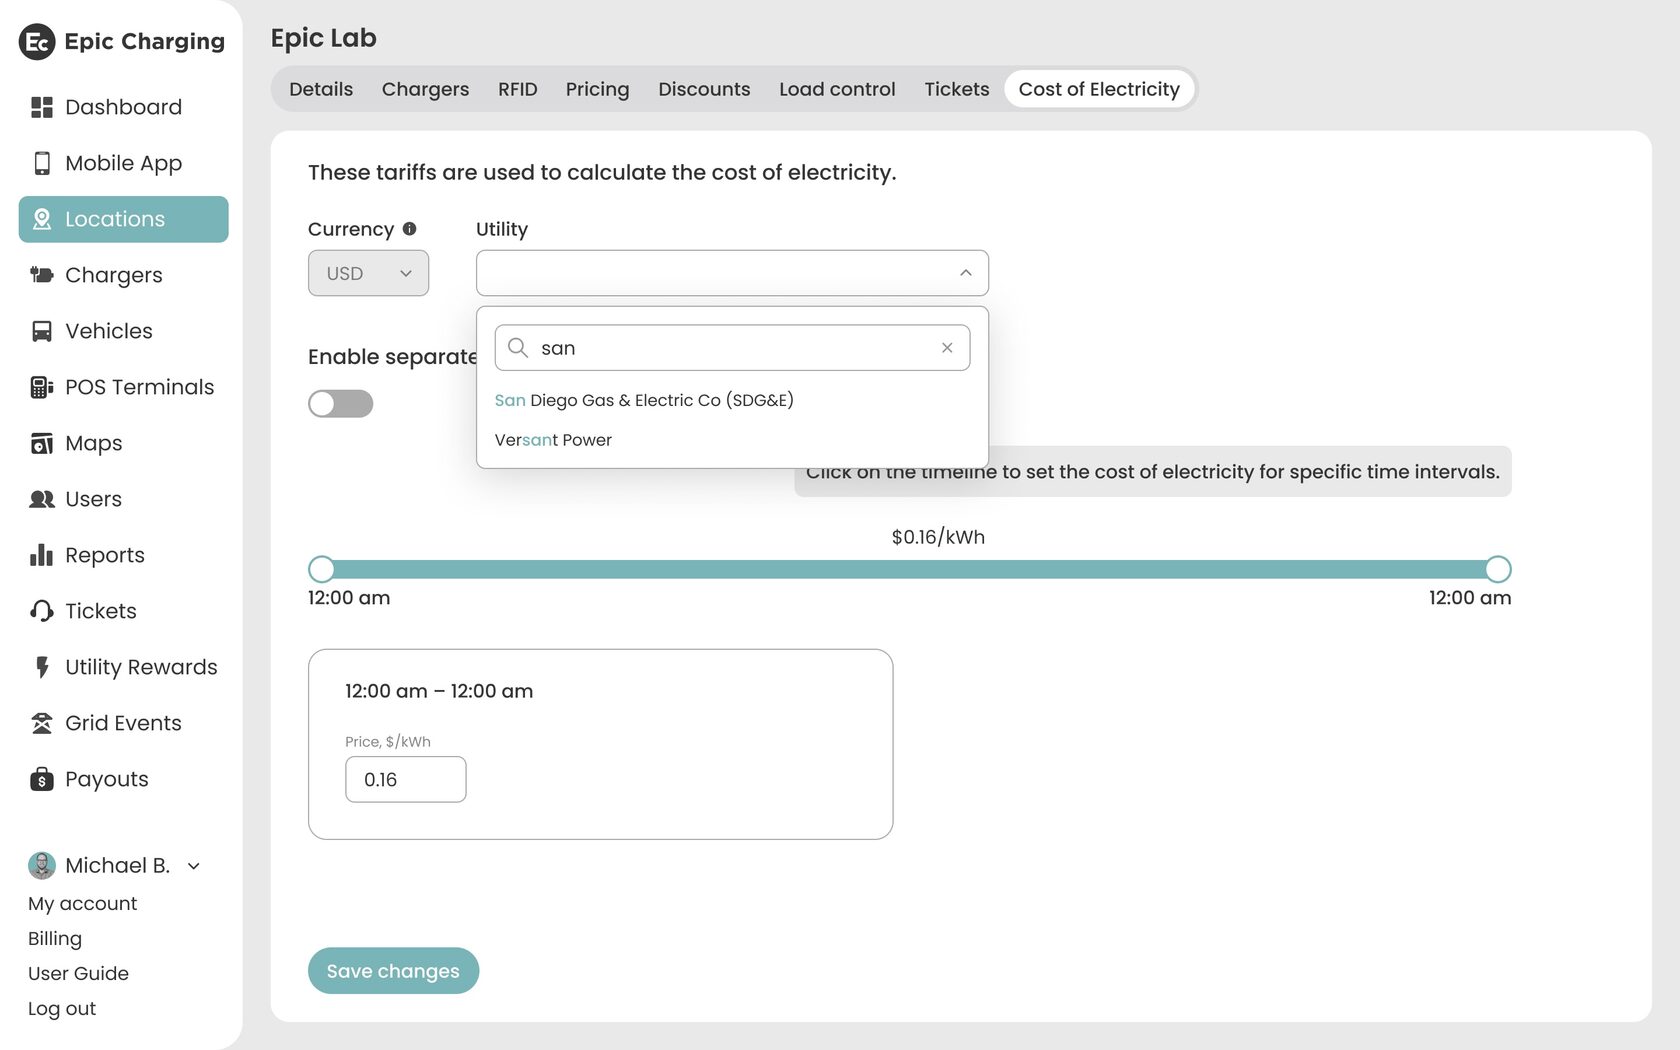This screenshot has width=1680, height=1050.
Task: Click the Tickets headset icon in sidebar
Action: point(41,611)
